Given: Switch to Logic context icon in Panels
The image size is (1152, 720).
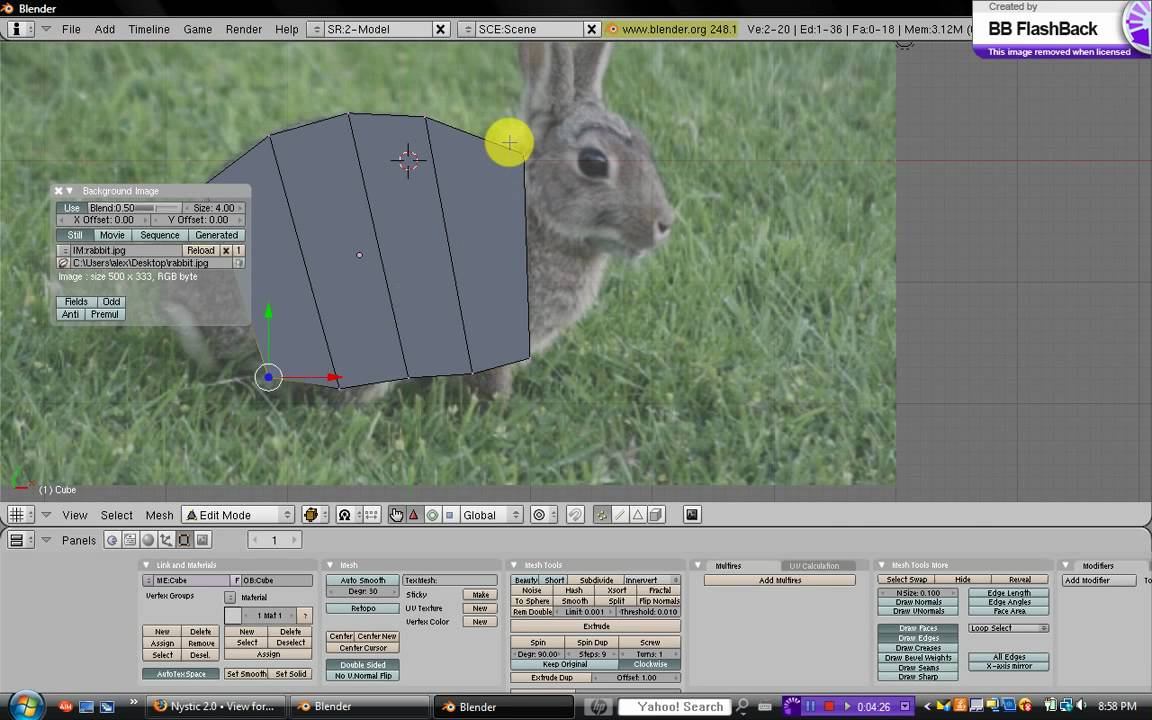Looking at the screenshot, I should (x=112, y=540).
